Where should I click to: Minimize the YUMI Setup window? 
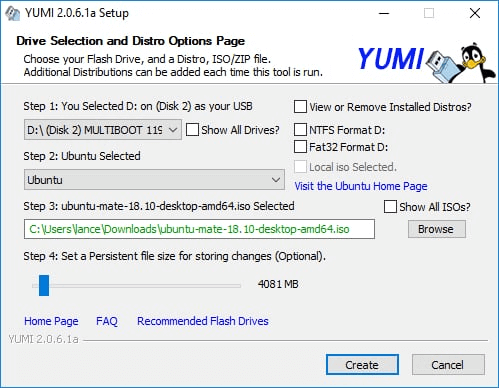pyautogui.click(x=384, y=13)
